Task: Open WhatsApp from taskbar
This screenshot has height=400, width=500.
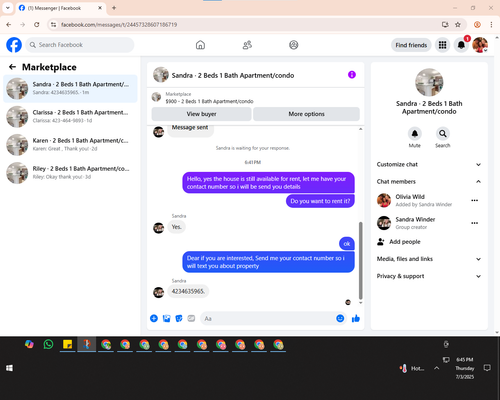Action: 48,344
